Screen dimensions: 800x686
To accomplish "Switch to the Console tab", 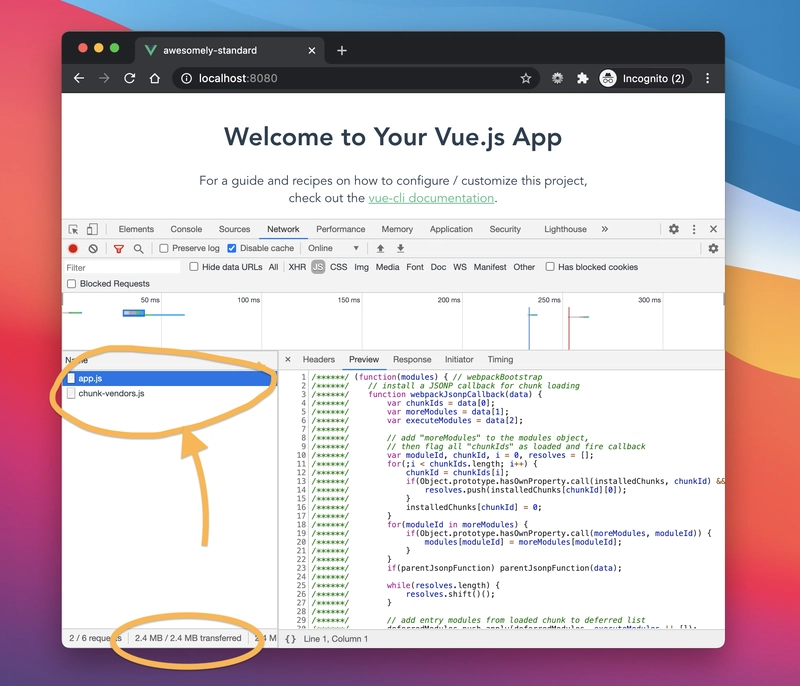I will coord(186,229).
